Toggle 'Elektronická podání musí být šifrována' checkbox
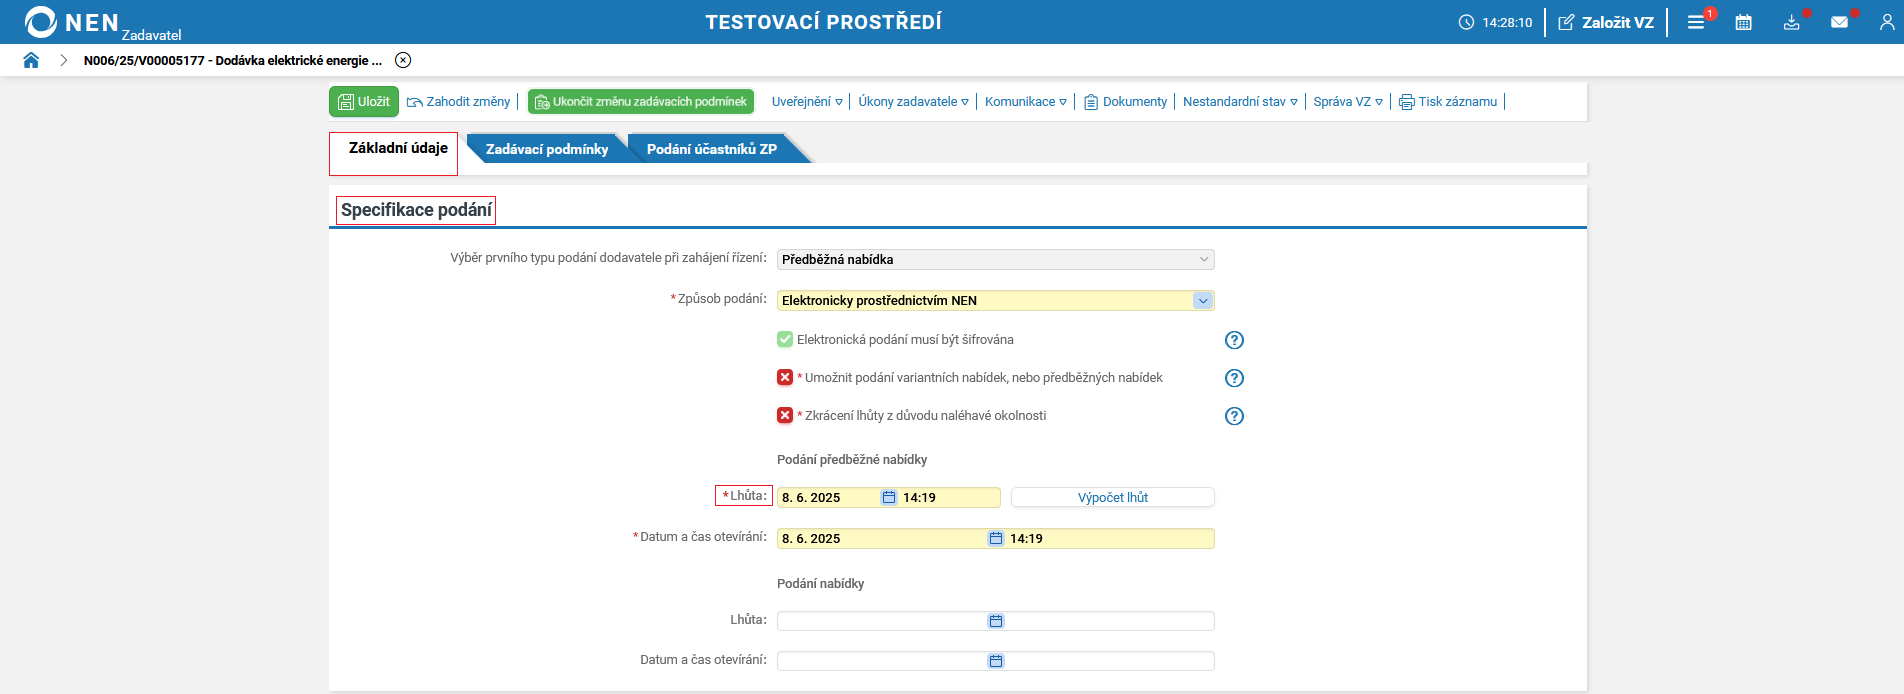The width and height of the screenshot is (1904, 694). (x=785, y=340)
